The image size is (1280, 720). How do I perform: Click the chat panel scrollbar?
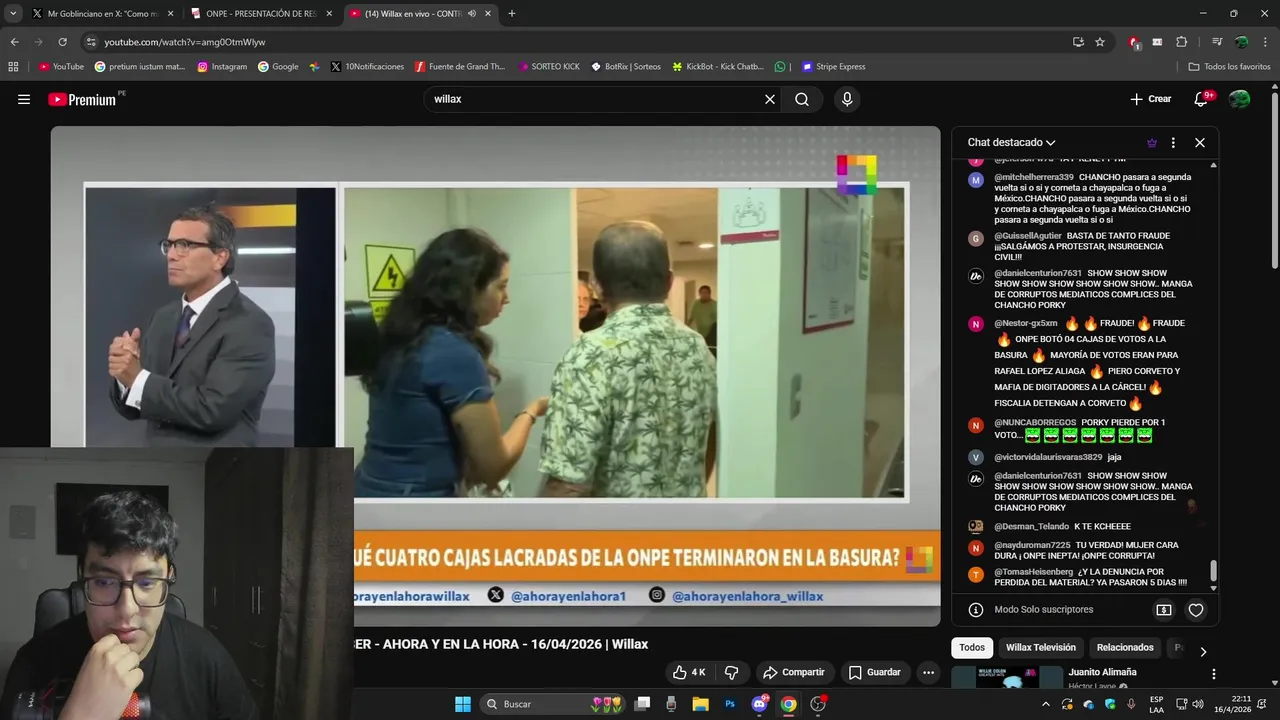(1214, 570)
